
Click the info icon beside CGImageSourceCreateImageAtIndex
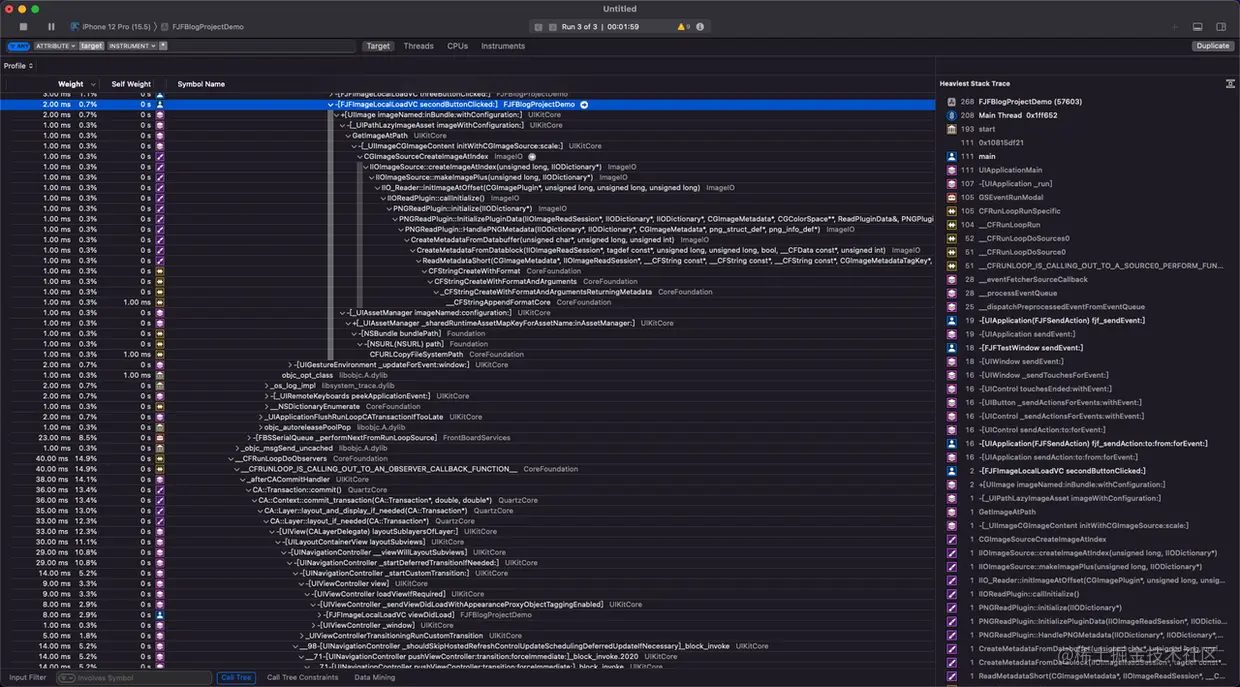click(532, 156)
